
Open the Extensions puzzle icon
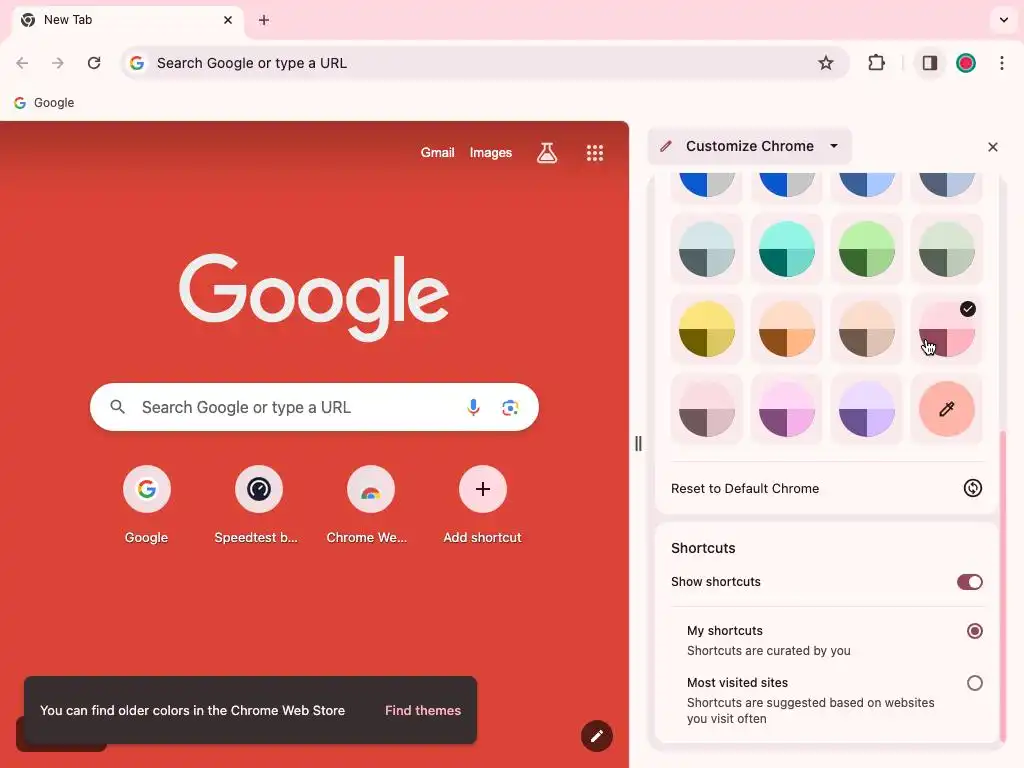click(x=876, y=63)
